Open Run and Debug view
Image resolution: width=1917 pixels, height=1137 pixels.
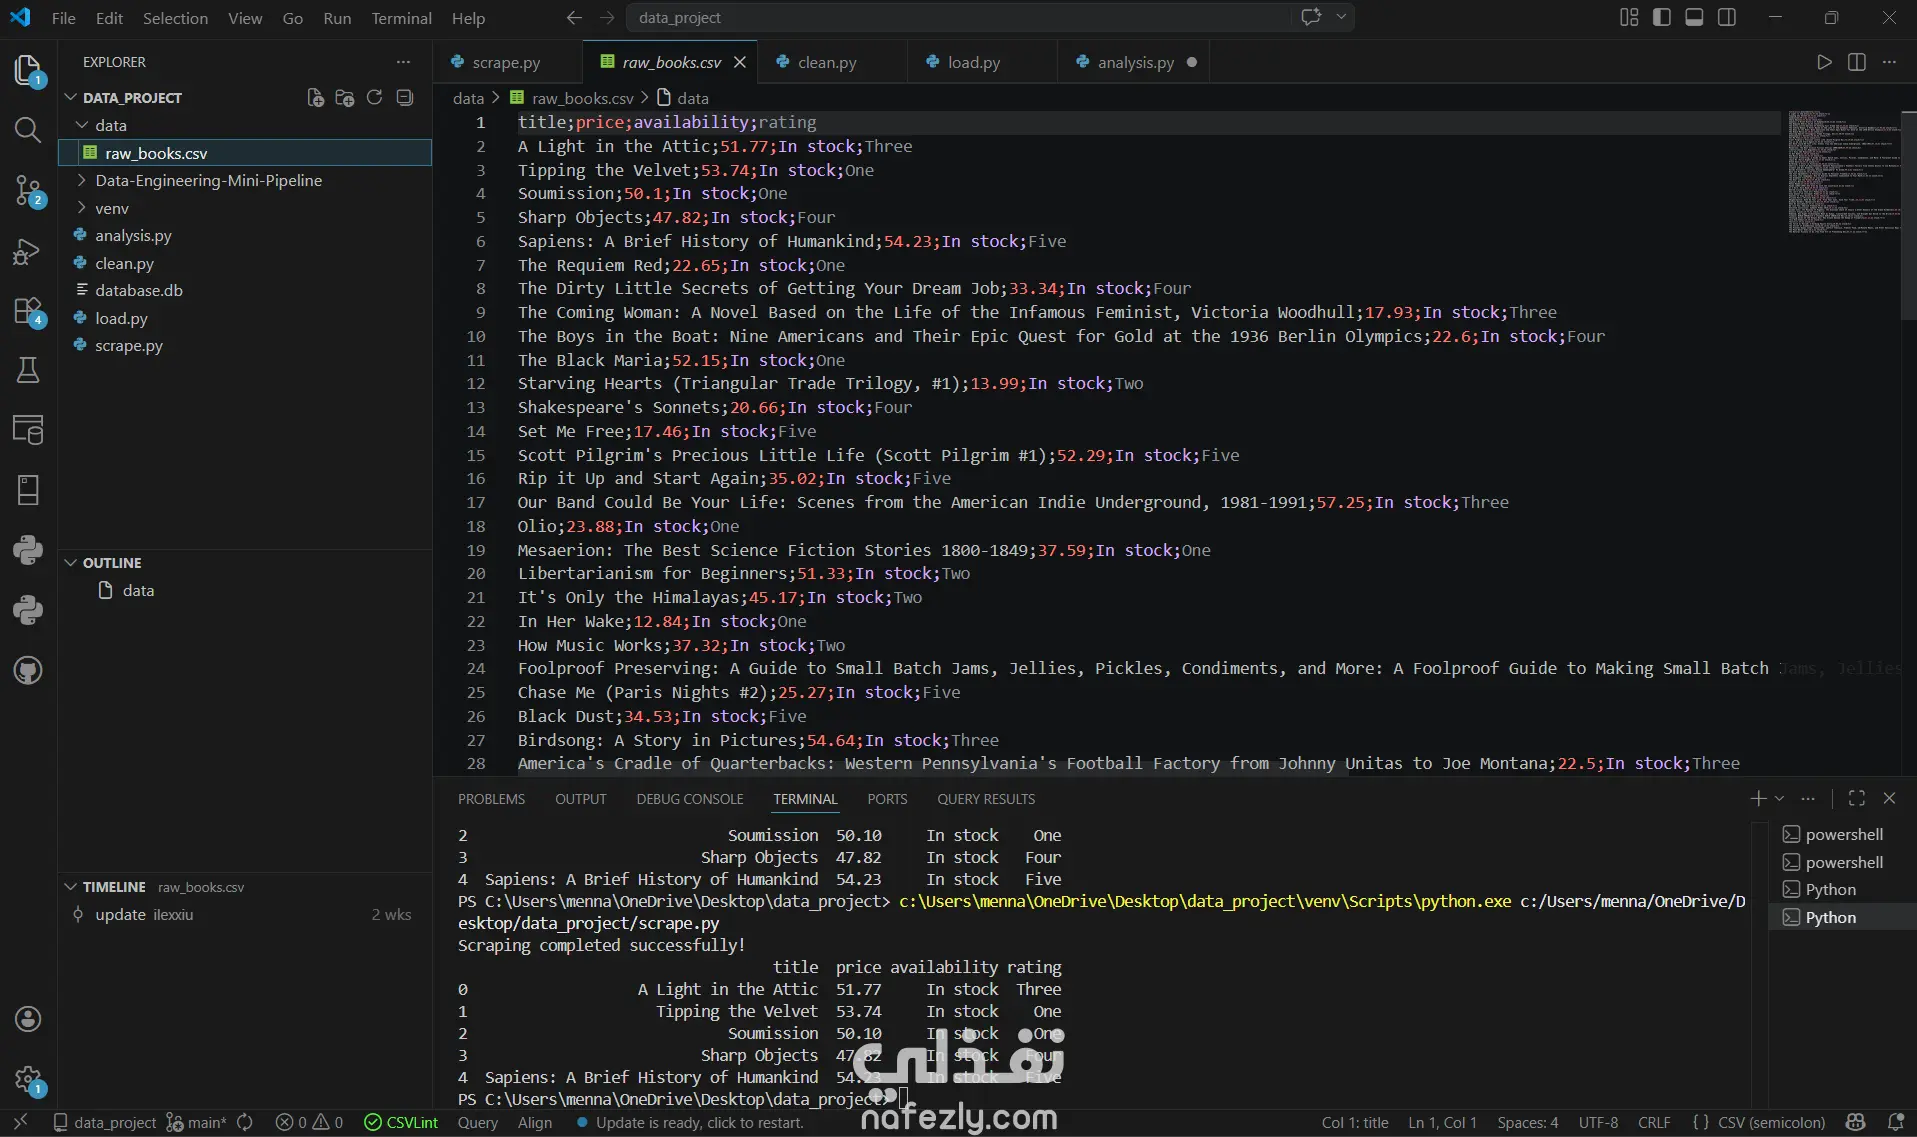coord(28,251)
